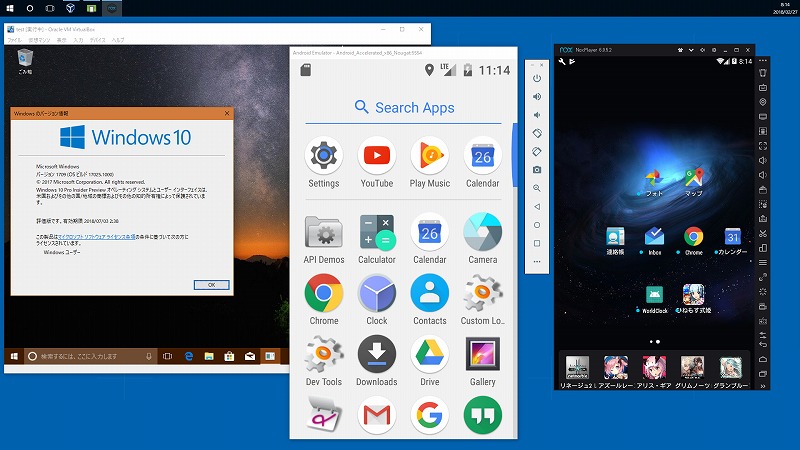800x450 pixels.
Task: Launch YouTube in the Android emulator
Action: click(377, 156)
